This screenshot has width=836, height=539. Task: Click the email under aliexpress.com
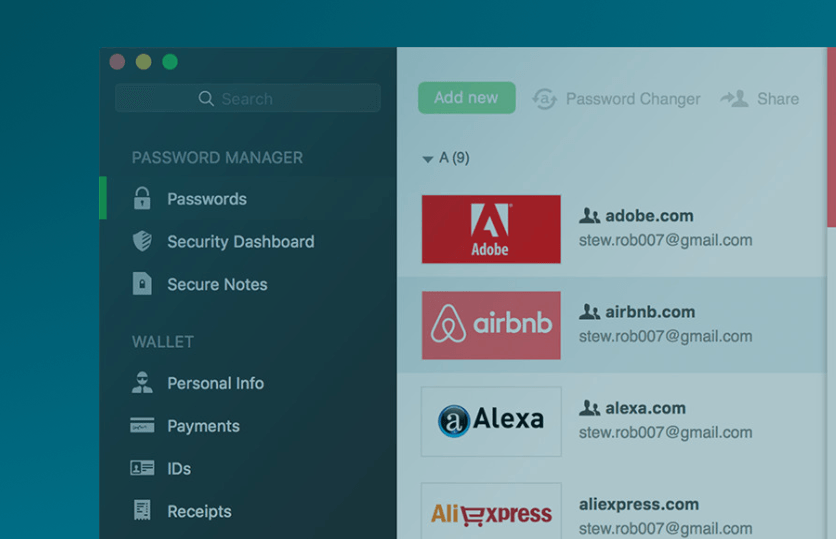point(665,528)
